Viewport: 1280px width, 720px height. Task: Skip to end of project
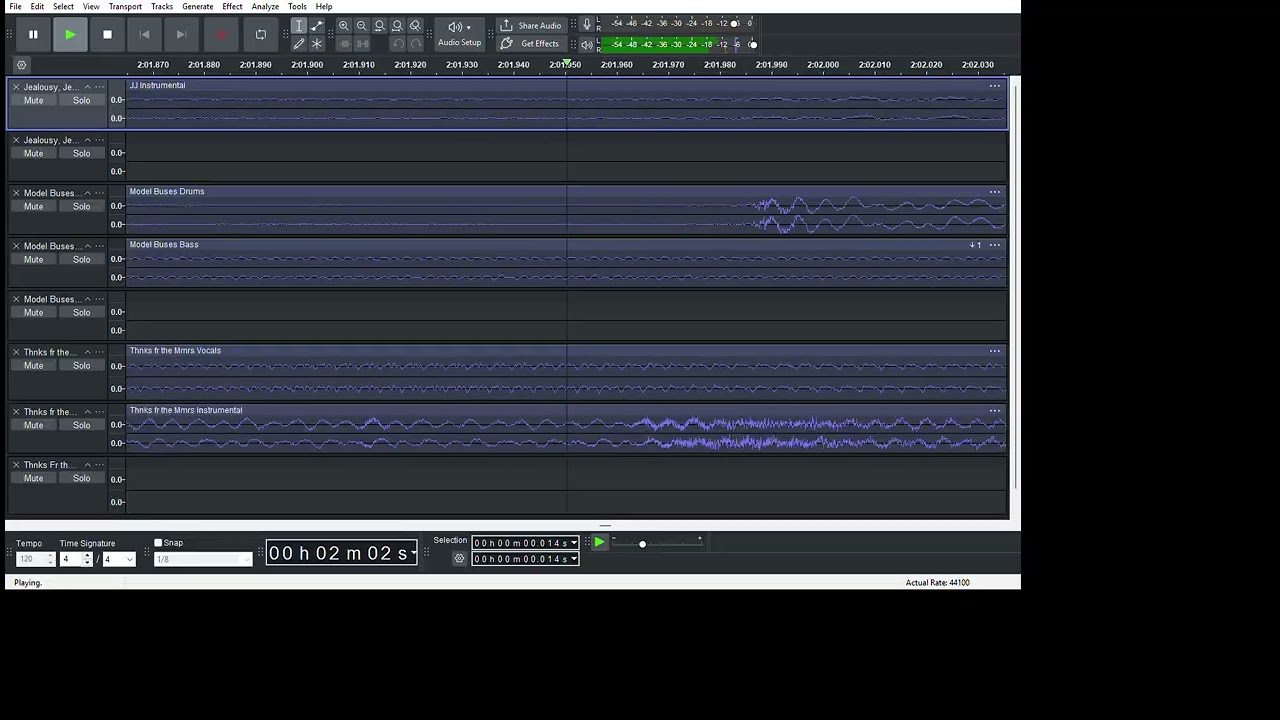click(181, 35)
